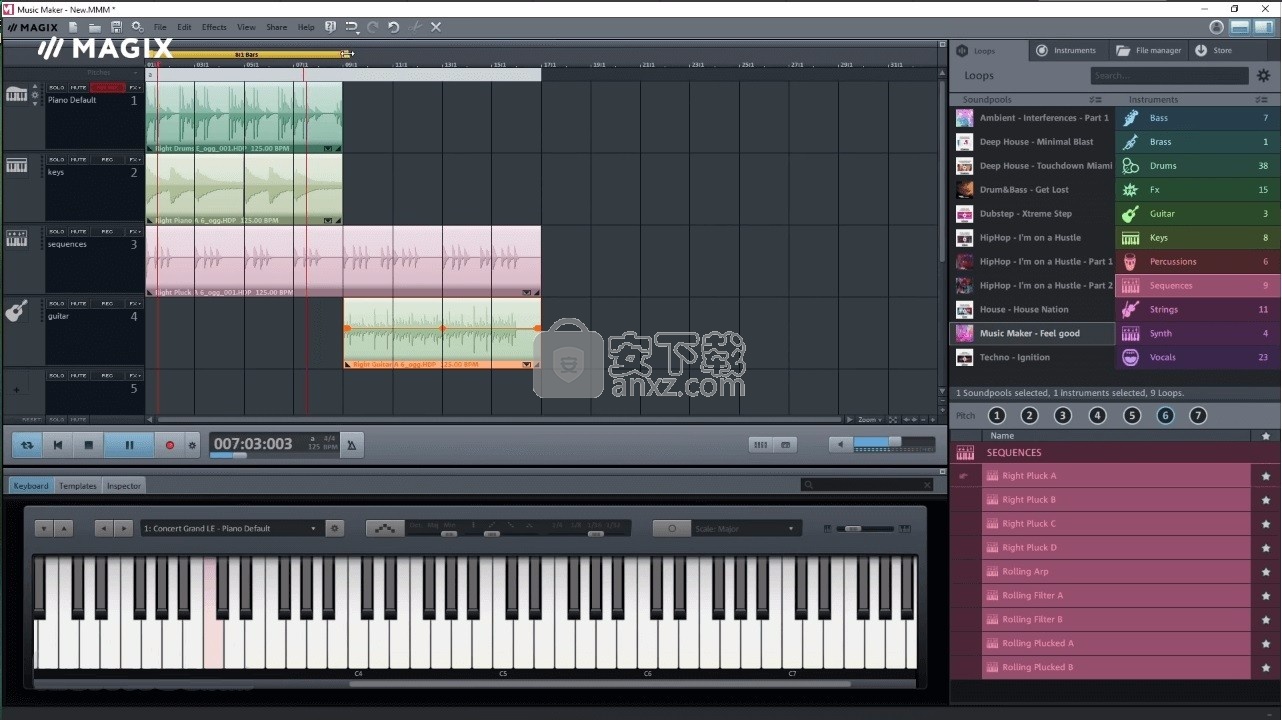Select the Synth instrument category
Screen dimensions: 1282x720
coord(1198,334)
